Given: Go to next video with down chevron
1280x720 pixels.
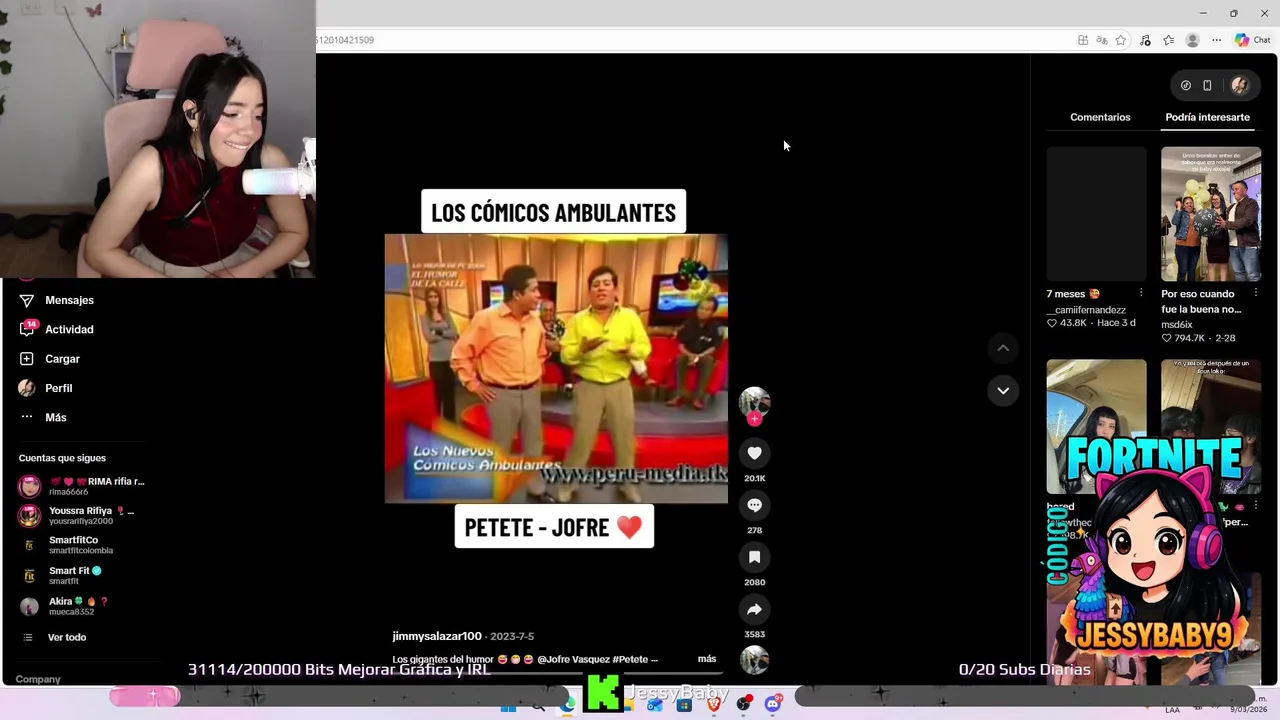Looking at the screenshot, I should coord(1003,390).
